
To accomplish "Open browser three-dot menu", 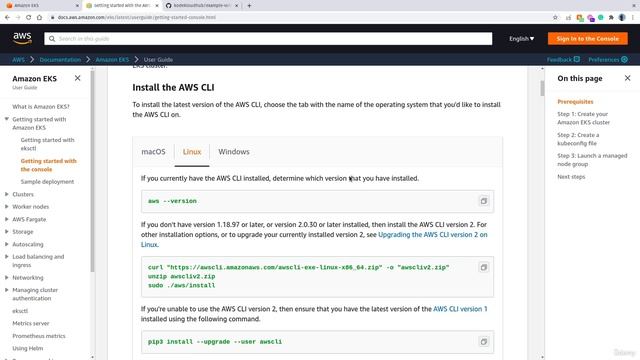I will (x=633, y=17).
